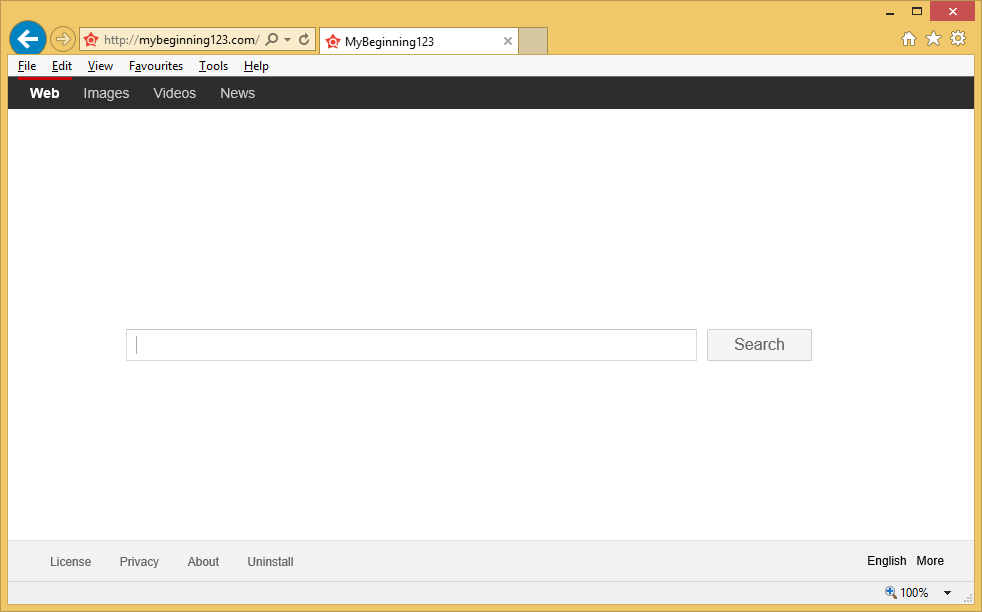Screen dimensions: 982x612
Task: Open a new blank tab
Action: point(533,41)
